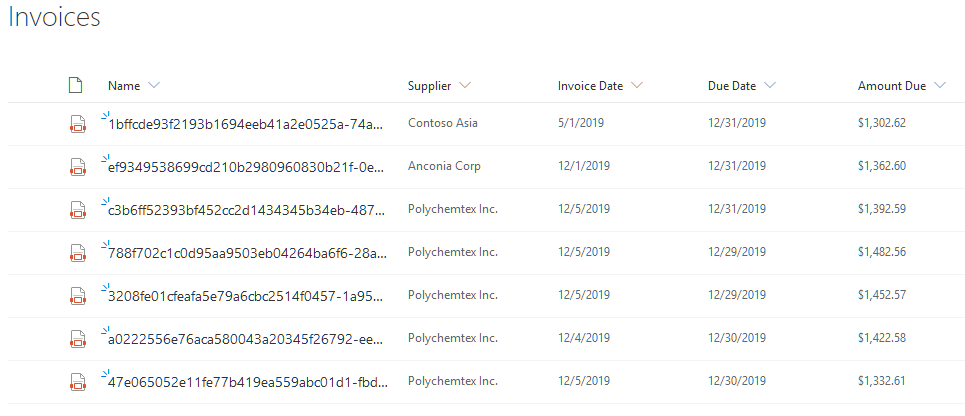Click the PDF icon for the Contoso Asia invoice
Viewport: 965px width, 416px height.
(x=76, y=124)
